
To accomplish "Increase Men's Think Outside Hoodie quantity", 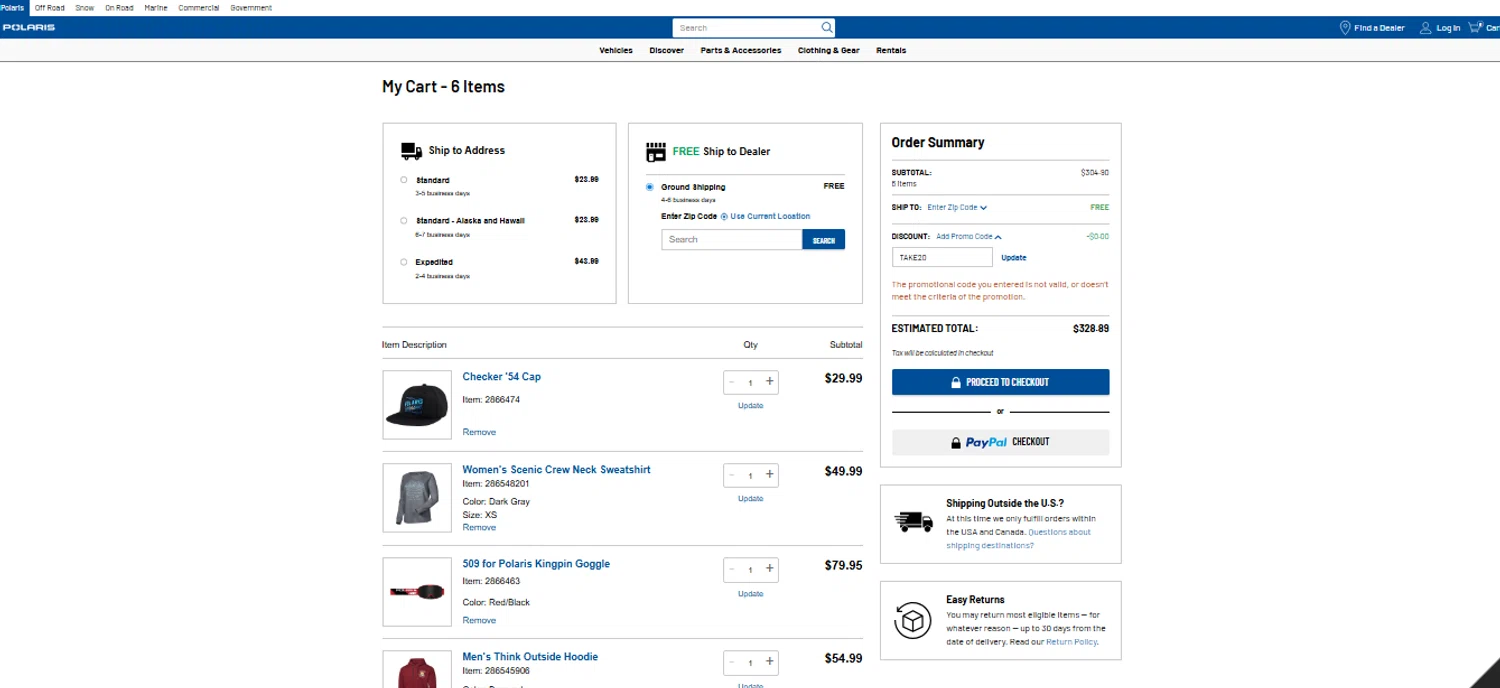I will tap(770, 661).
